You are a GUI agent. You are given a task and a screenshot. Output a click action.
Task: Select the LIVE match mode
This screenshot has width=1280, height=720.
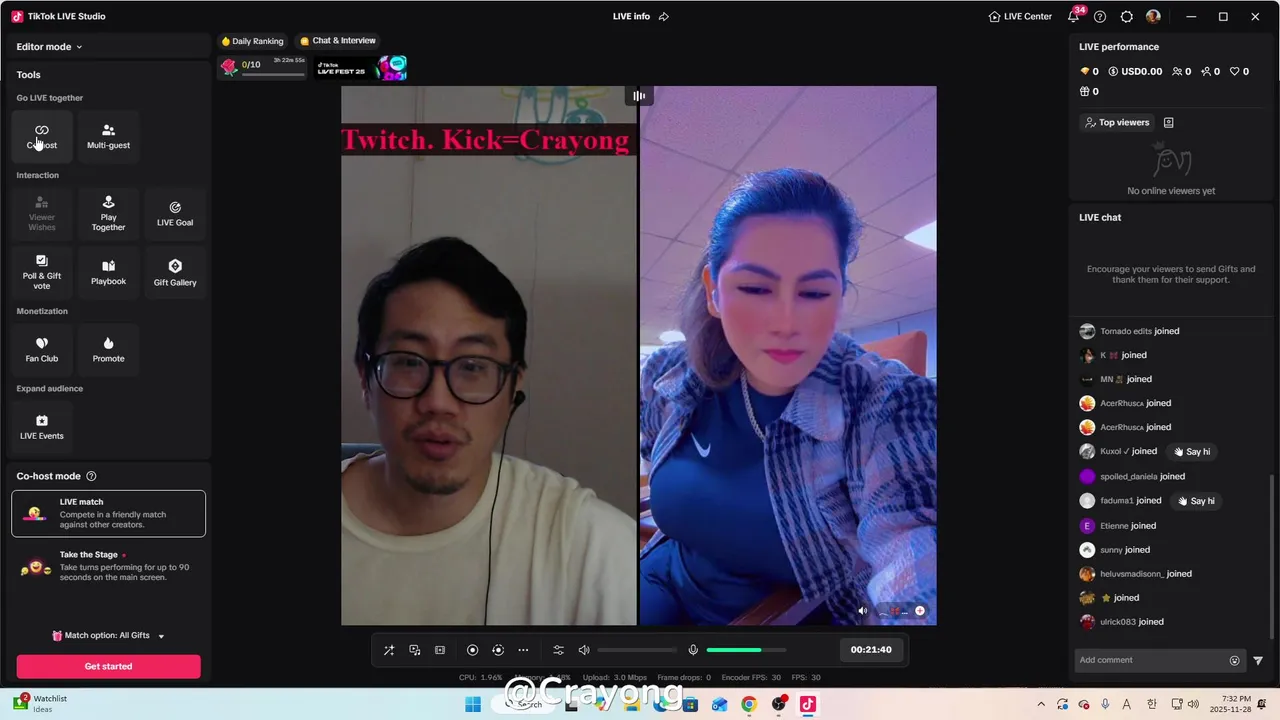click(x=108, y=513)
